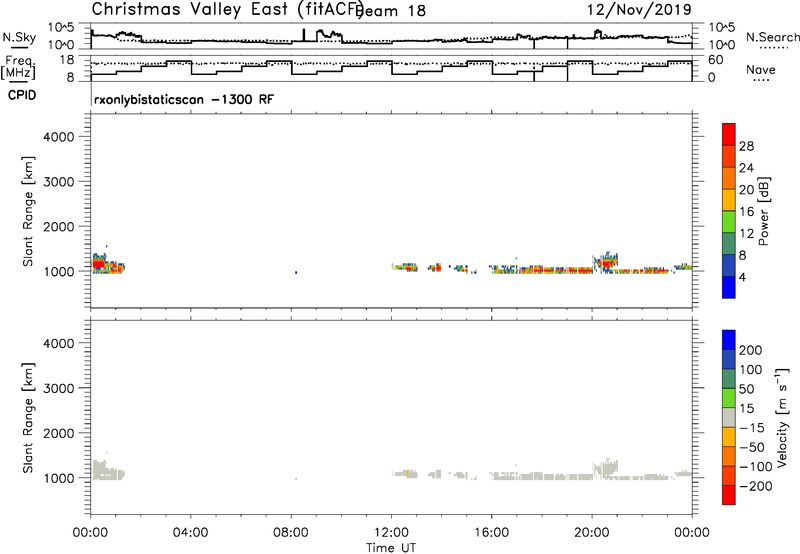The width and height of the screenshot is (800, 554).
Task: Pick the Velocity colorbar segment between -15 and -50
Action: coord(729,437)
